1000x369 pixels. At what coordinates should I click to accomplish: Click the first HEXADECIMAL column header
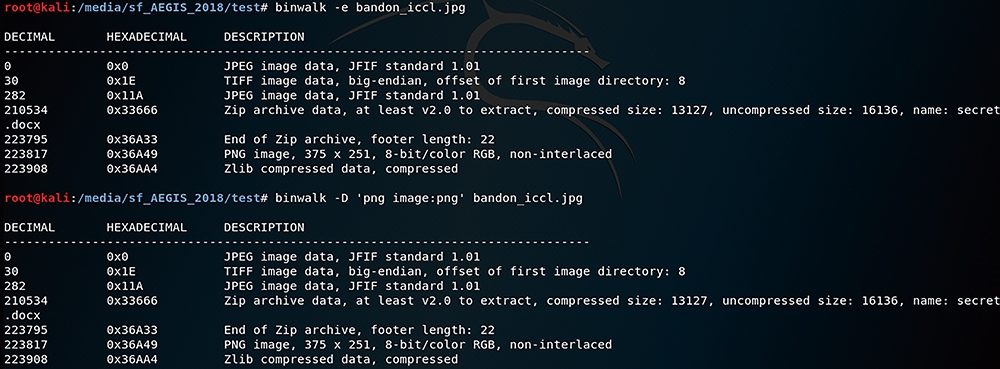tap(147, 37)
